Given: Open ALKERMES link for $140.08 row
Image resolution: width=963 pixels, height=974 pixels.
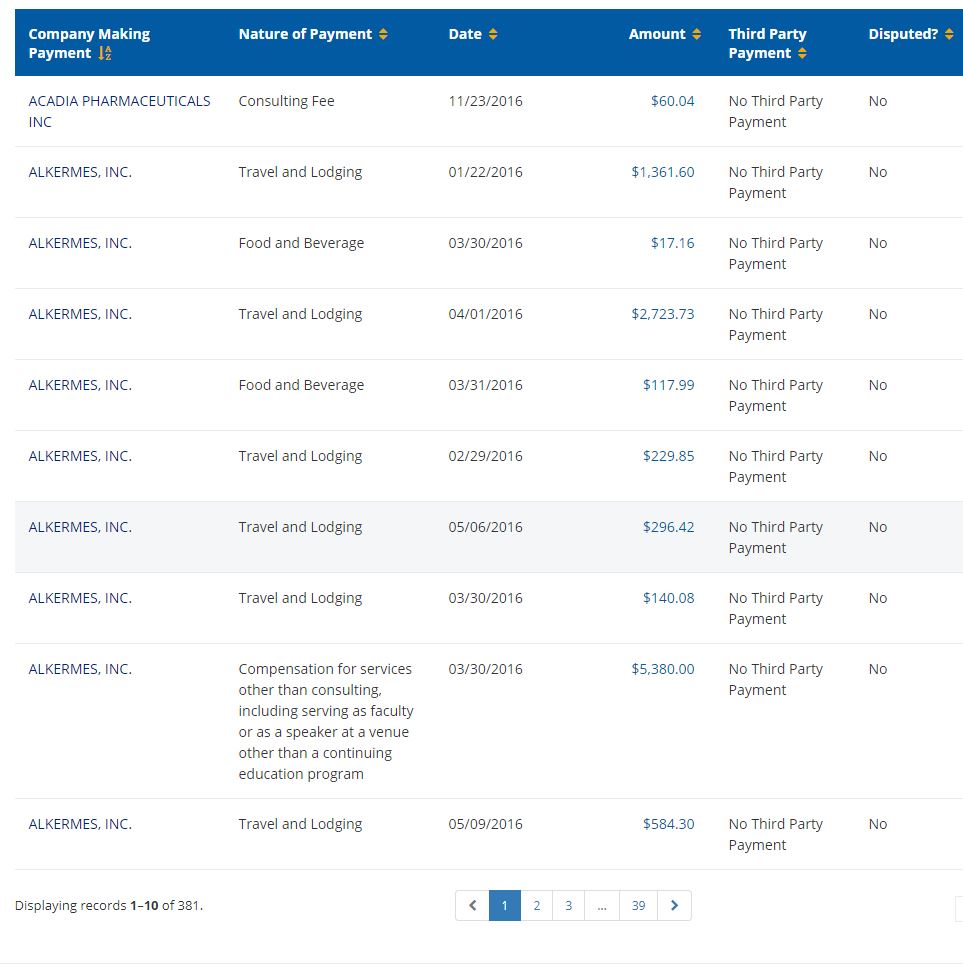Looking at the screenshot, I should pos(80,598).
